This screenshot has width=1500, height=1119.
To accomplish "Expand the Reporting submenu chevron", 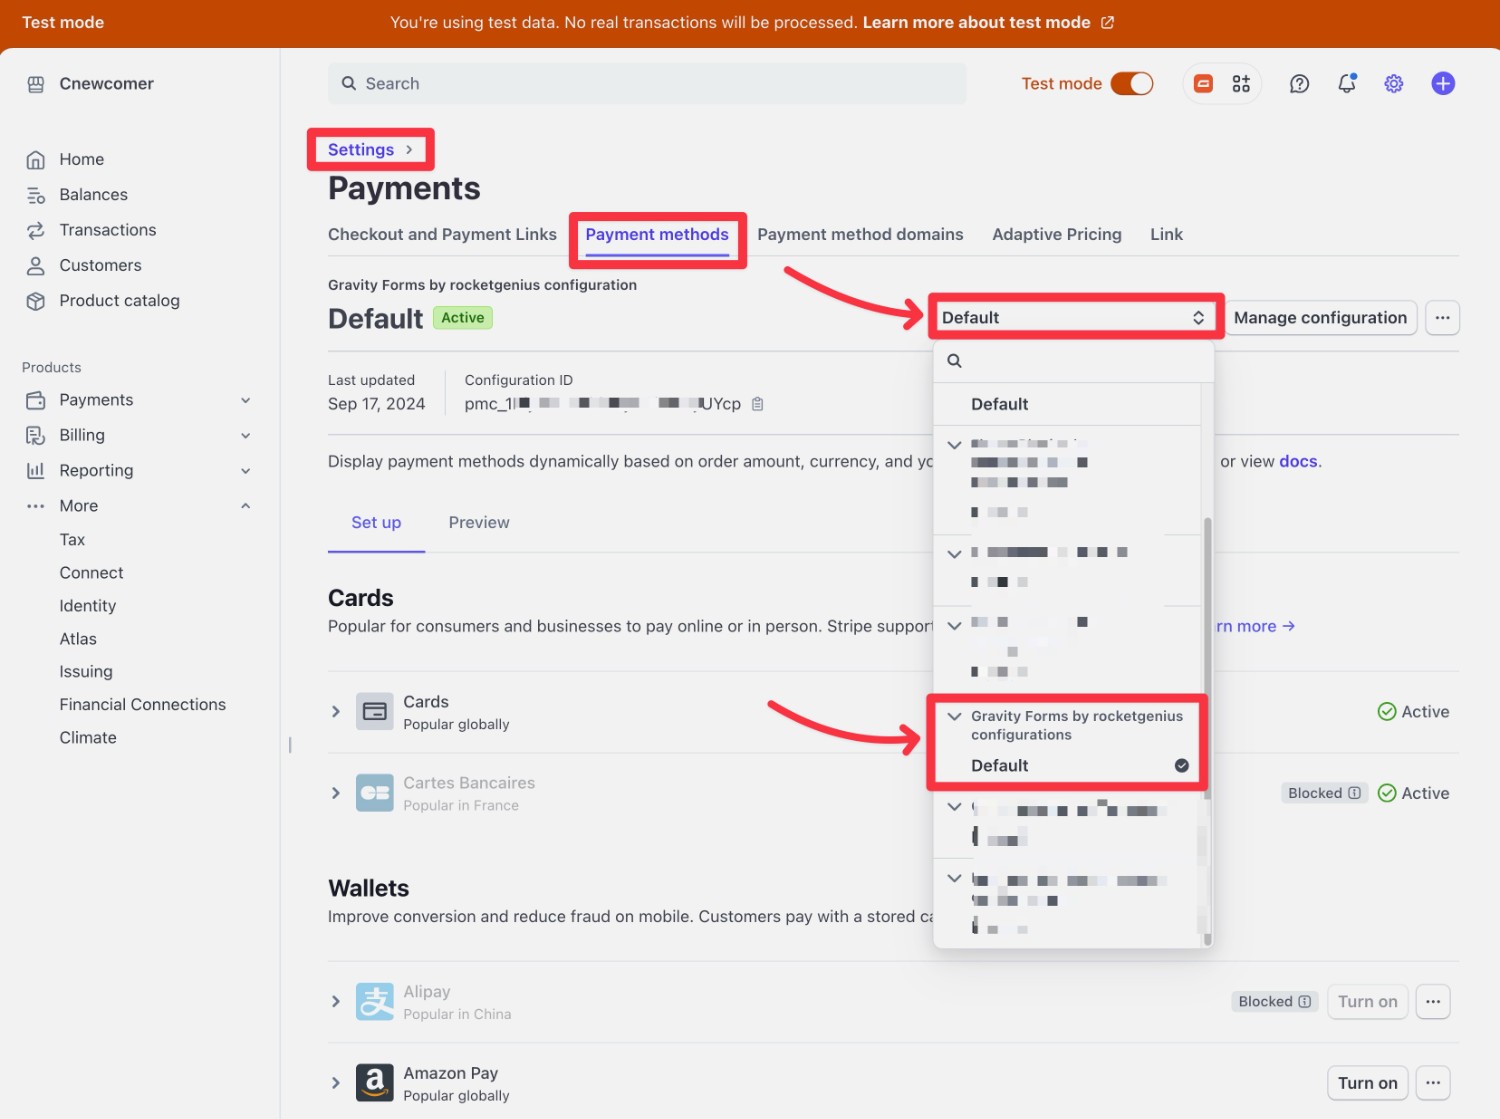I will pos(246,470).
